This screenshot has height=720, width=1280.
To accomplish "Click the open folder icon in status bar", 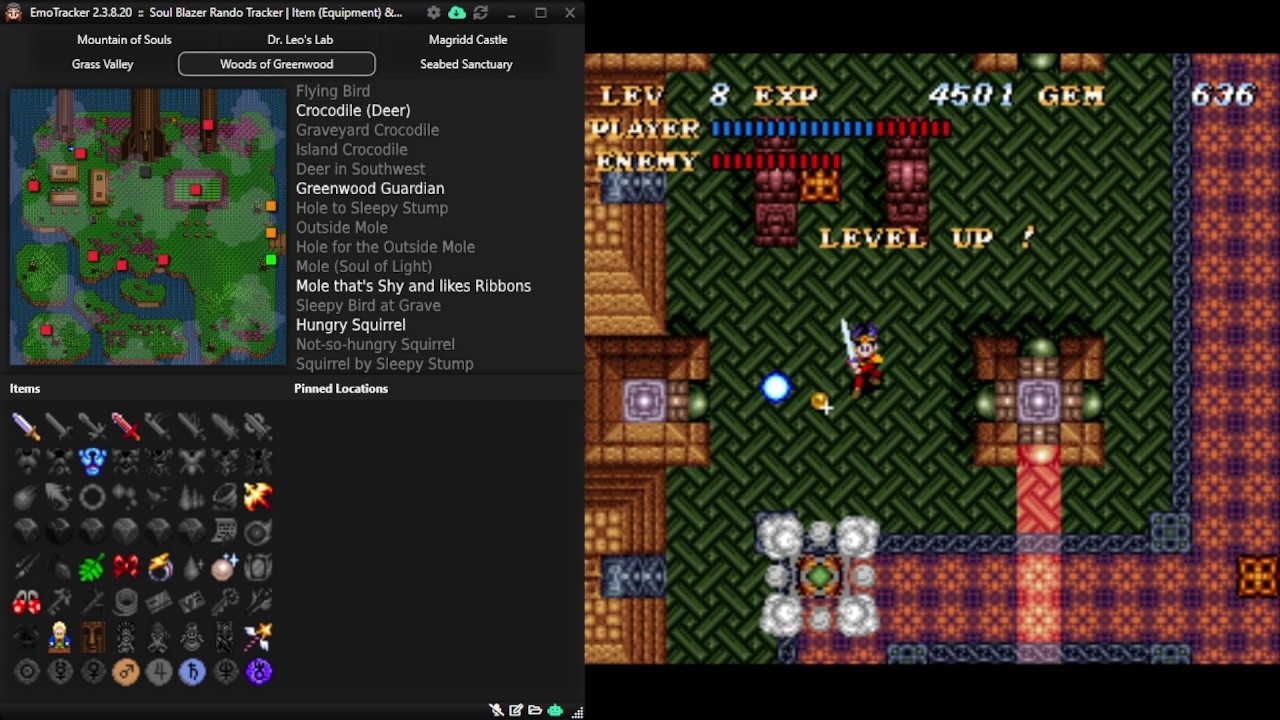I will pos(535,711).
